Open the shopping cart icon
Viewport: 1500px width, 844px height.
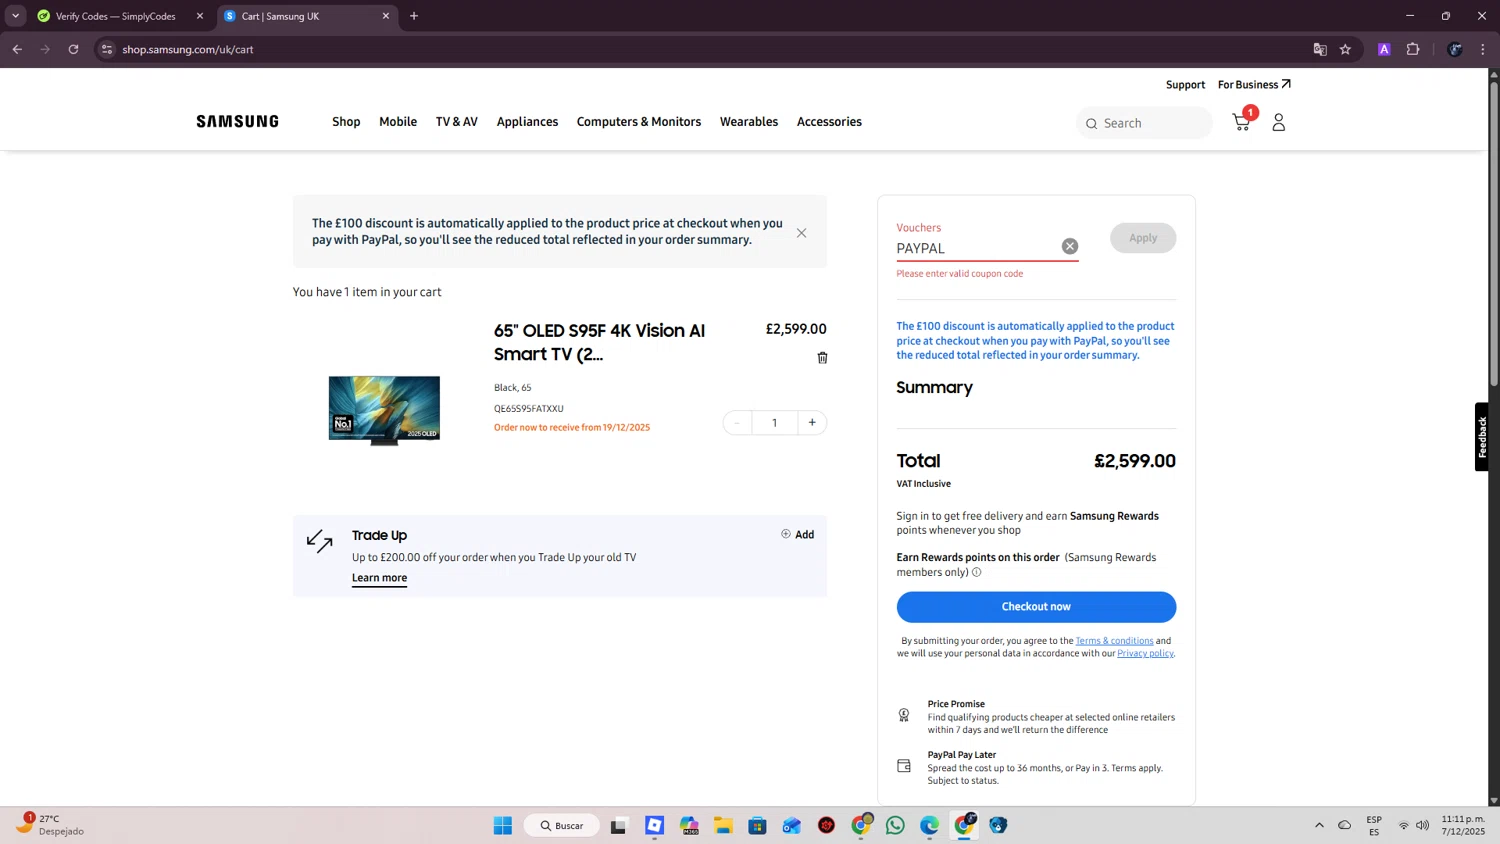pyautogui.click(x=1242, y=122)
